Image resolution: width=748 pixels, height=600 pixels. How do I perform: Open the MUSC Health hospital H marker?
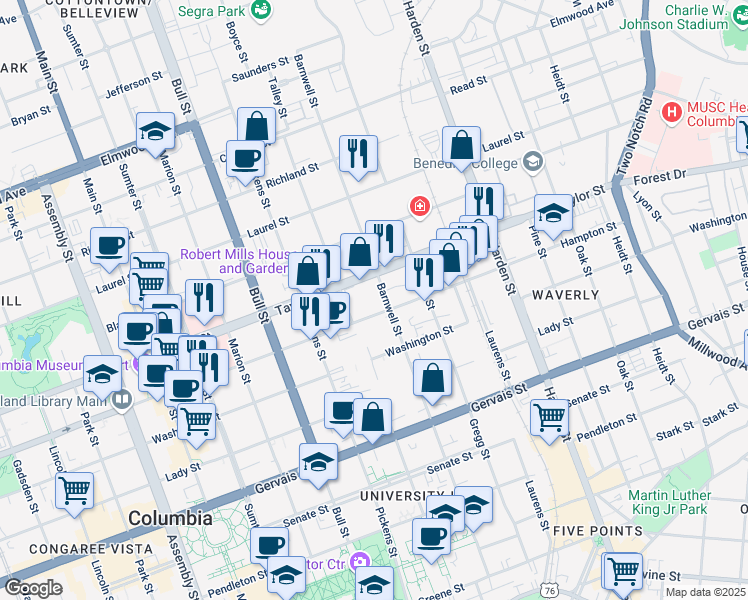[x=672, y=113]
